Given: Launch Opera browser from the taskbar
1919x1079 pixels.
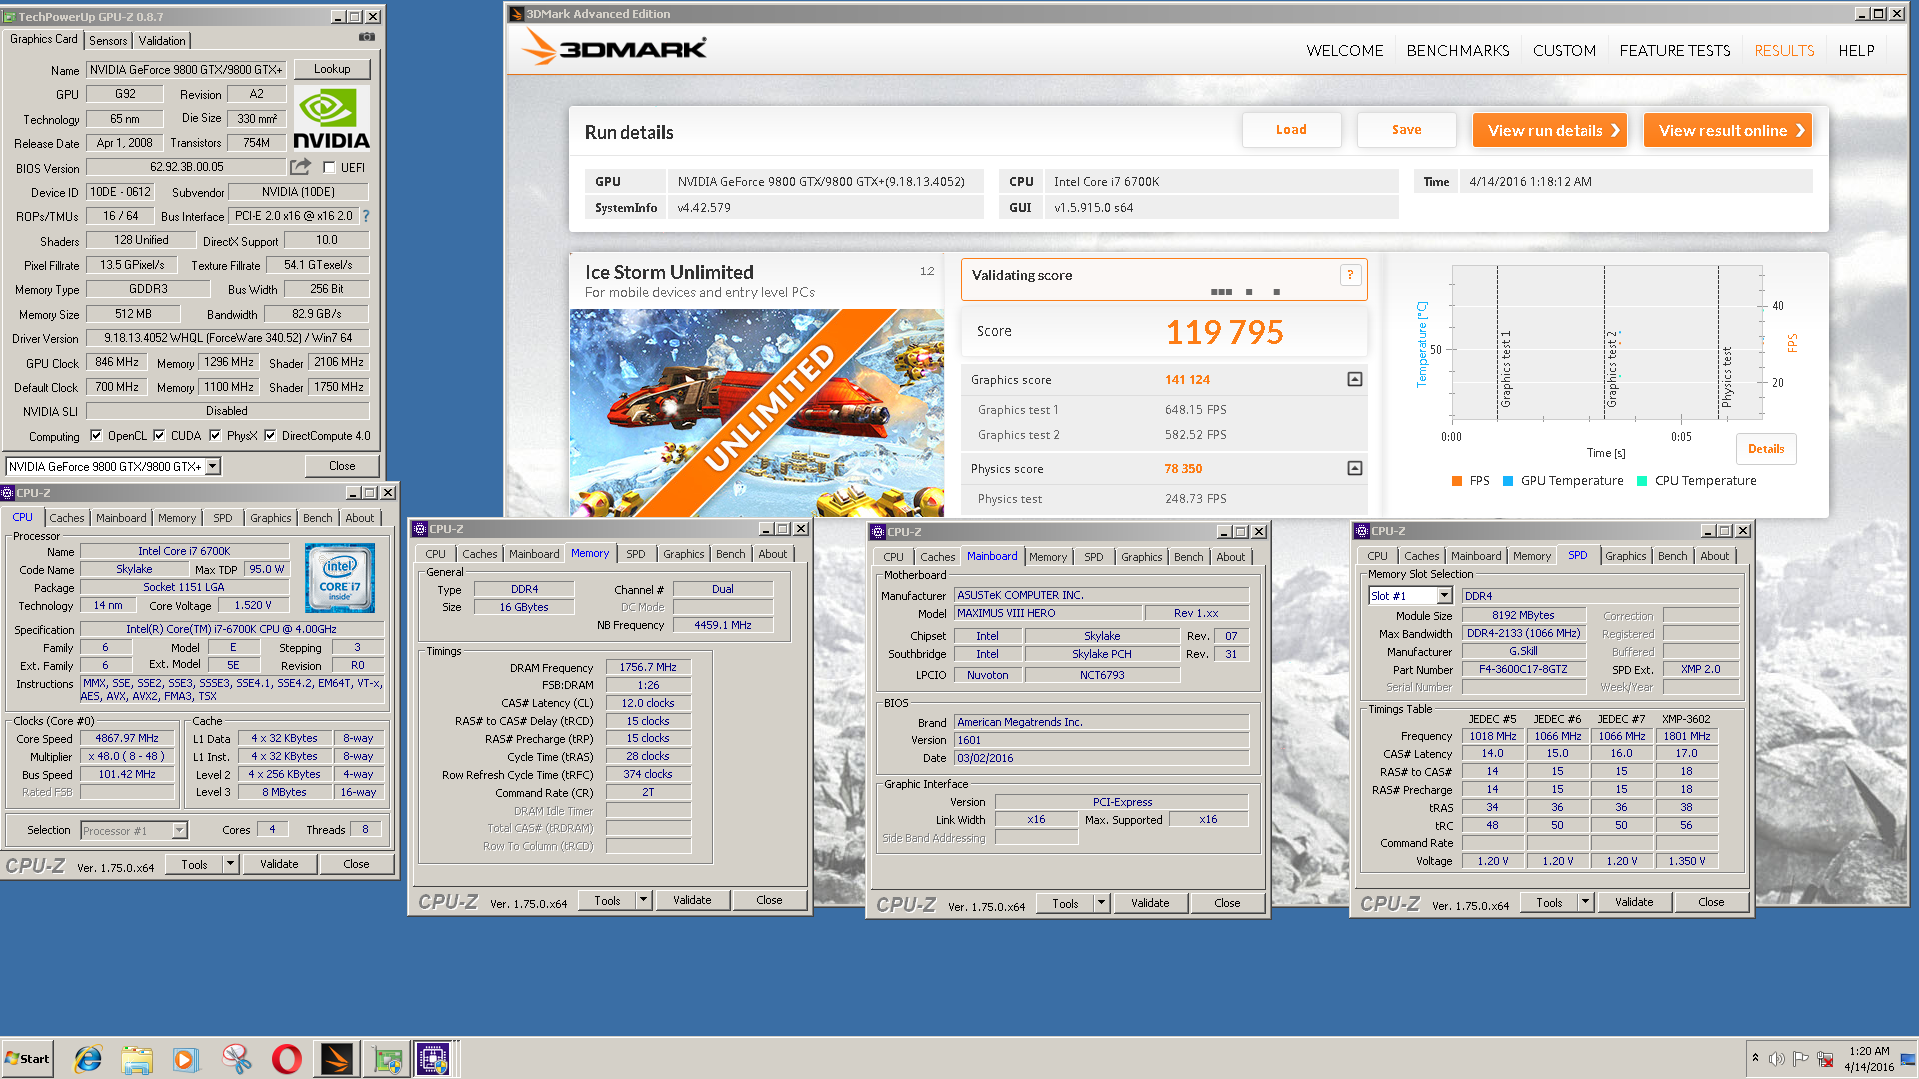Looking at the screenshot, I should point(287,1059).
